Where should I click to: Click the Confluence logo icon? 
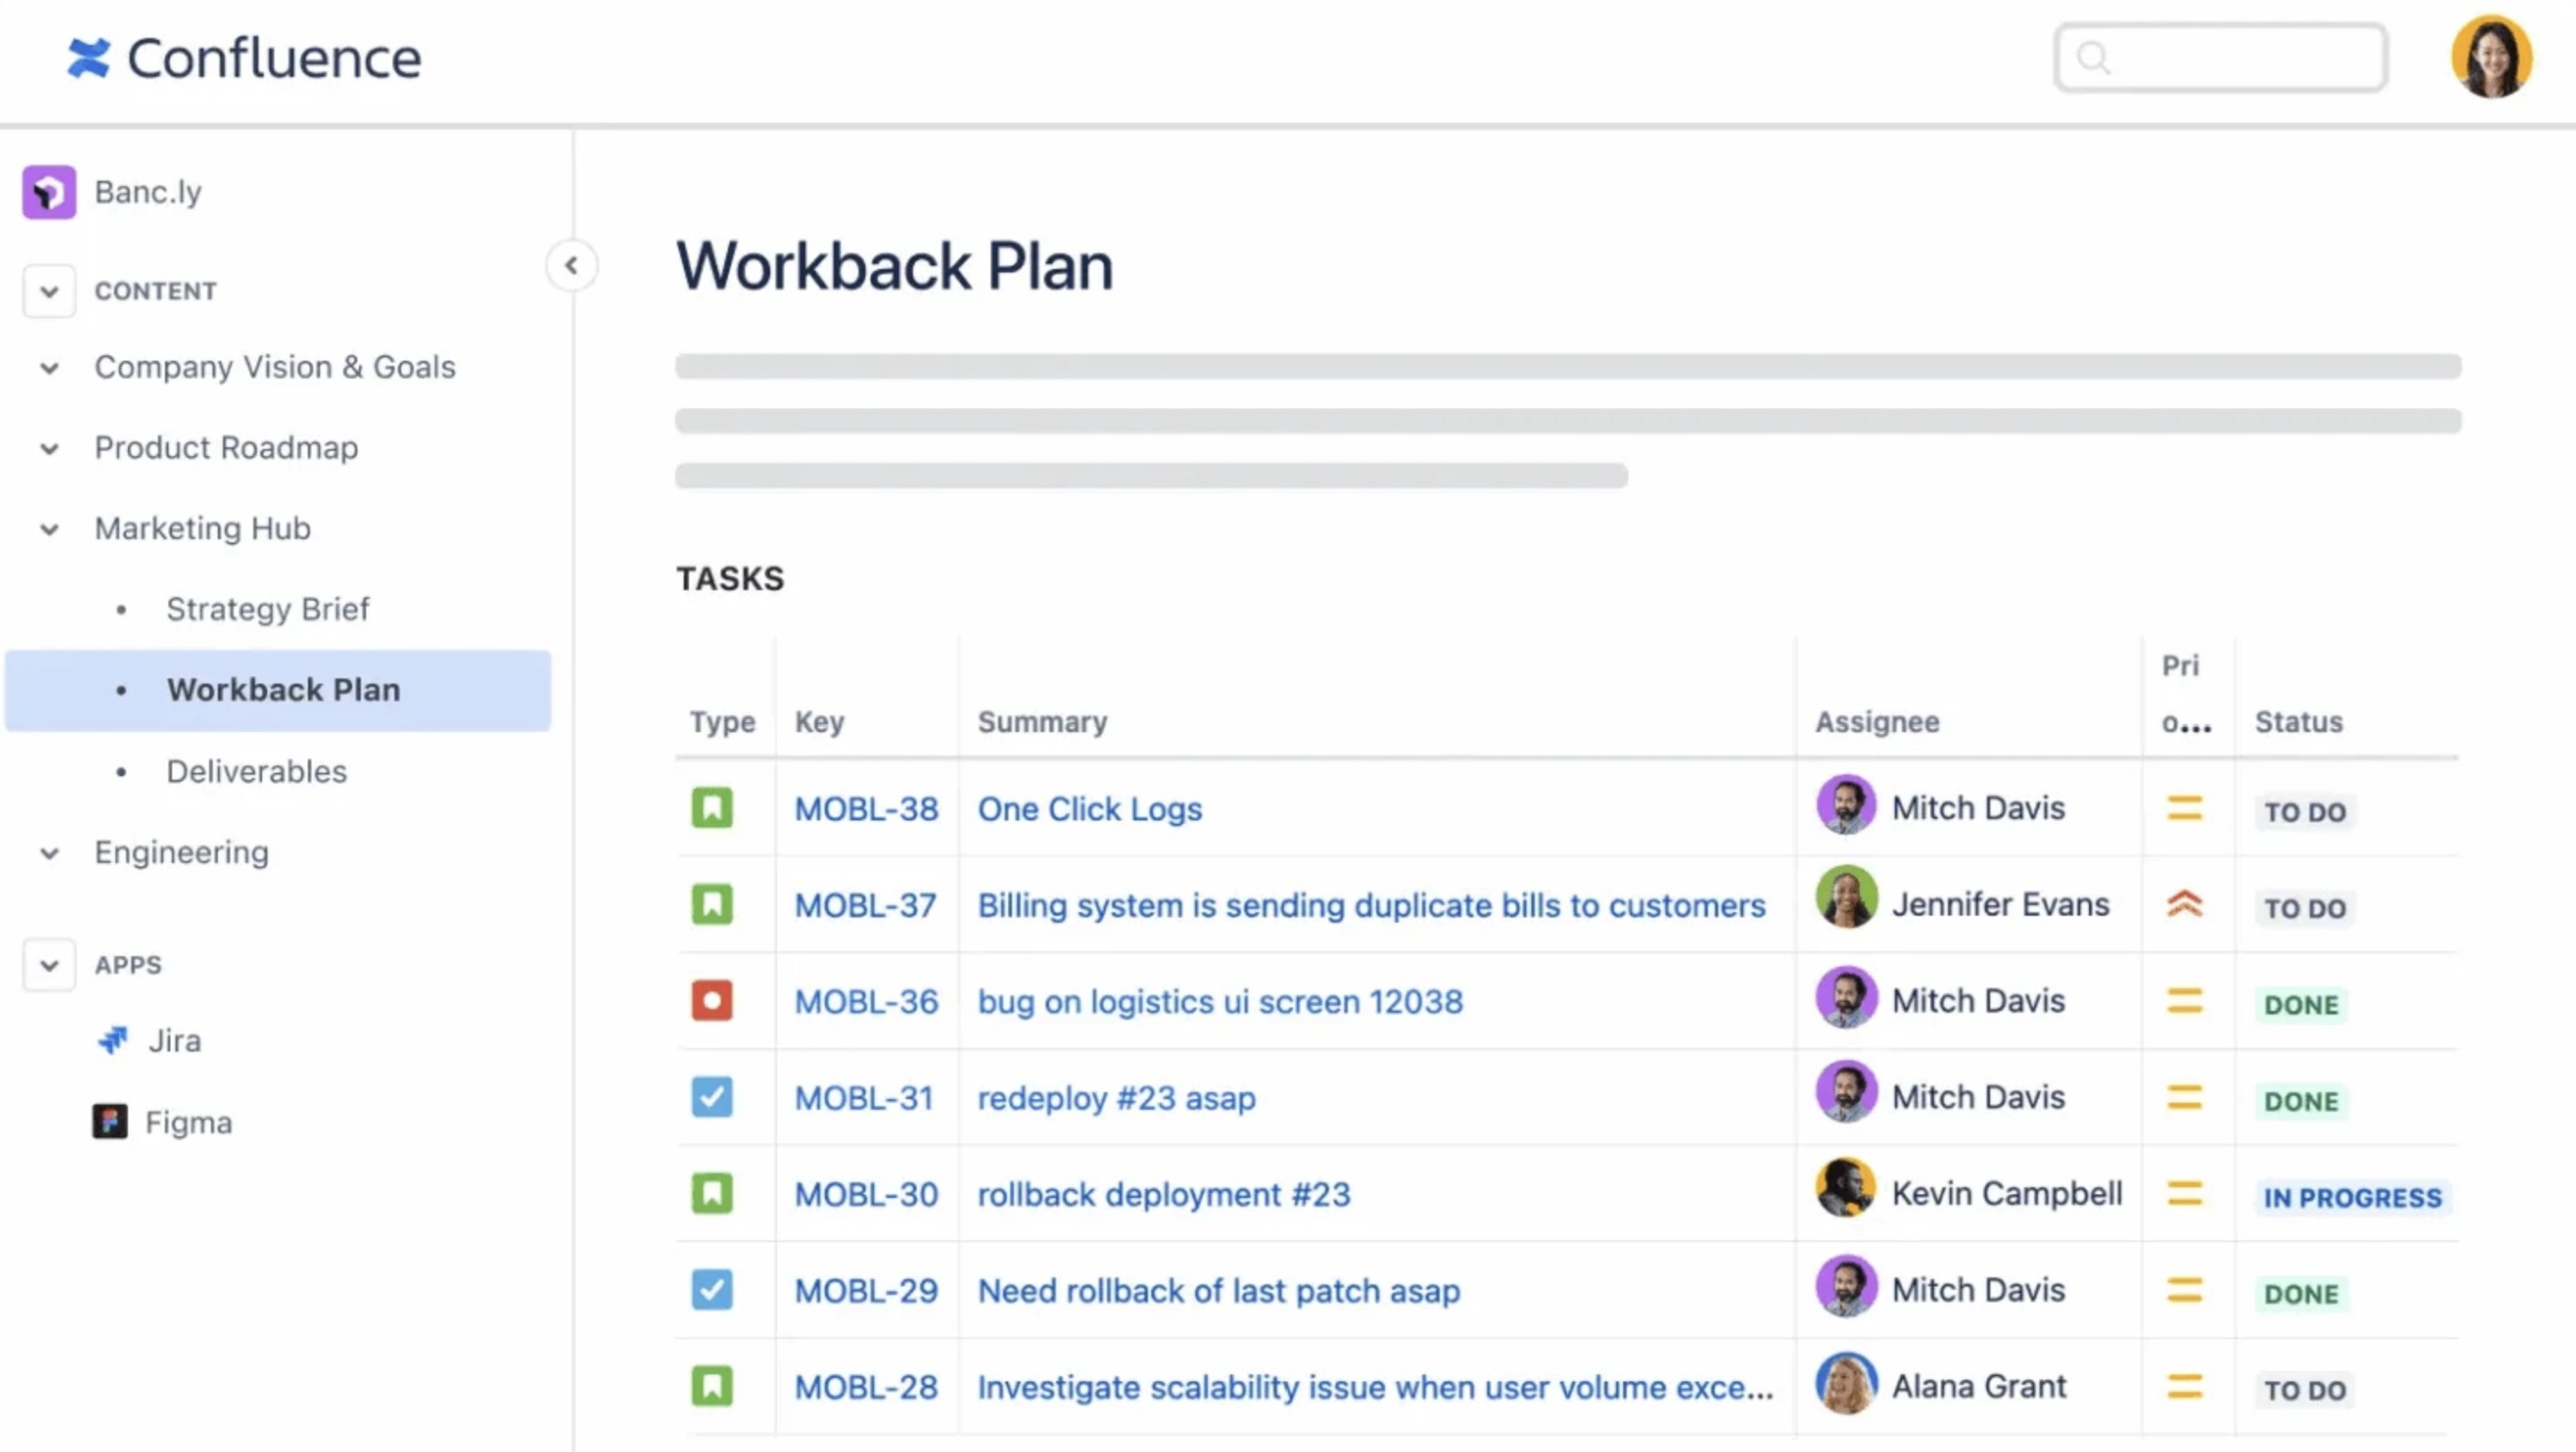click(88, 58)
